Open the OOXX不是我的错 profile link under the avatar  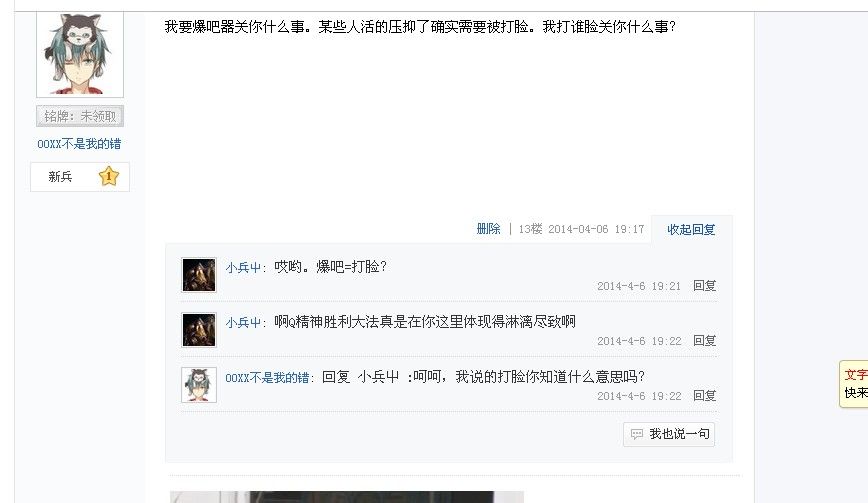[x=79, y=144]
